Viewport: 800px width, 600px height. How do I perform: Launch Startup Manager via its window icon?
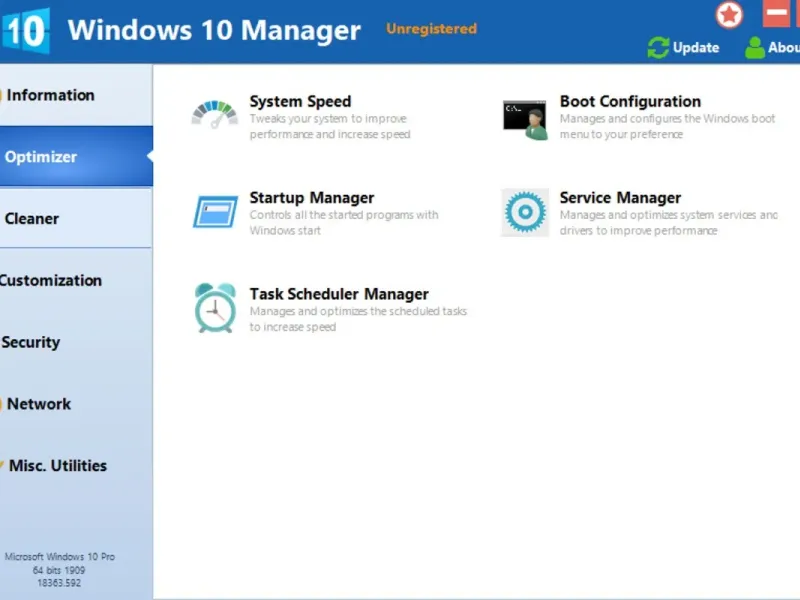pos(215,212)
